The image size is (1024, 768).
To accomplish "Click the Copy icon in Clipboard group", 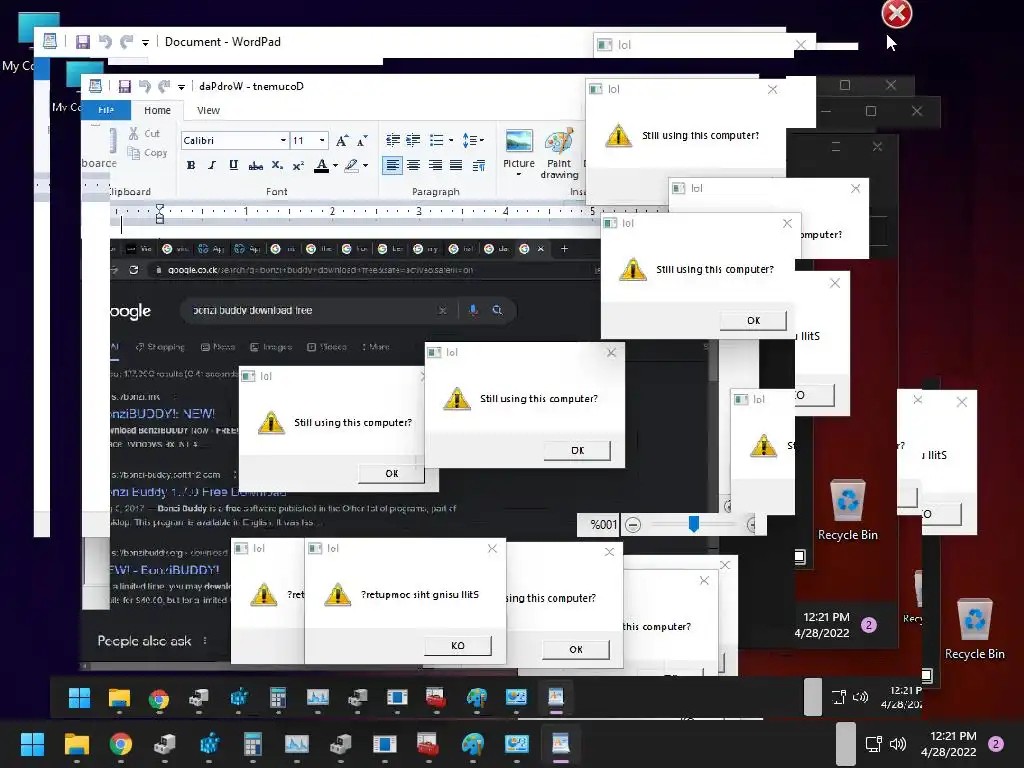I will 134,153.
